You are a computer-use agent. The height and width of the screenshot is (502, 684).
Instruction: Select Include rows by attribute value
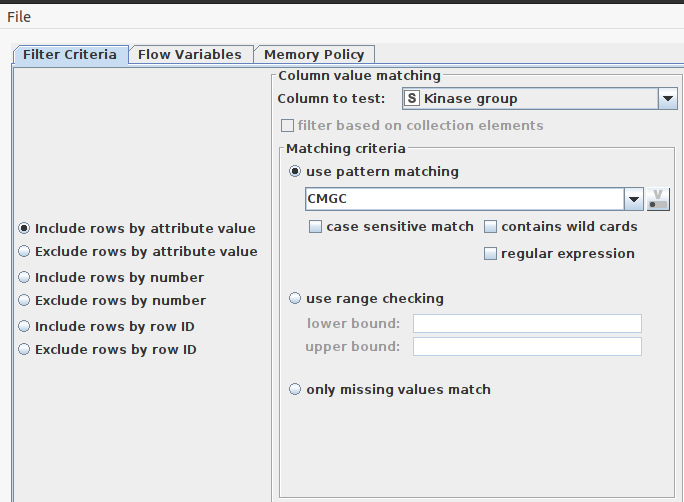click(25, 229)
